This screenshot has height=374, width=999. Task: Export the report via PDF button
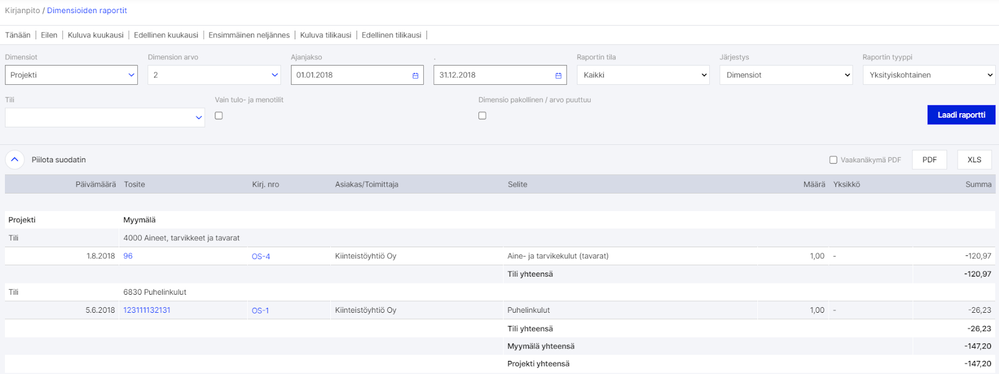click(x=930, y=160)
